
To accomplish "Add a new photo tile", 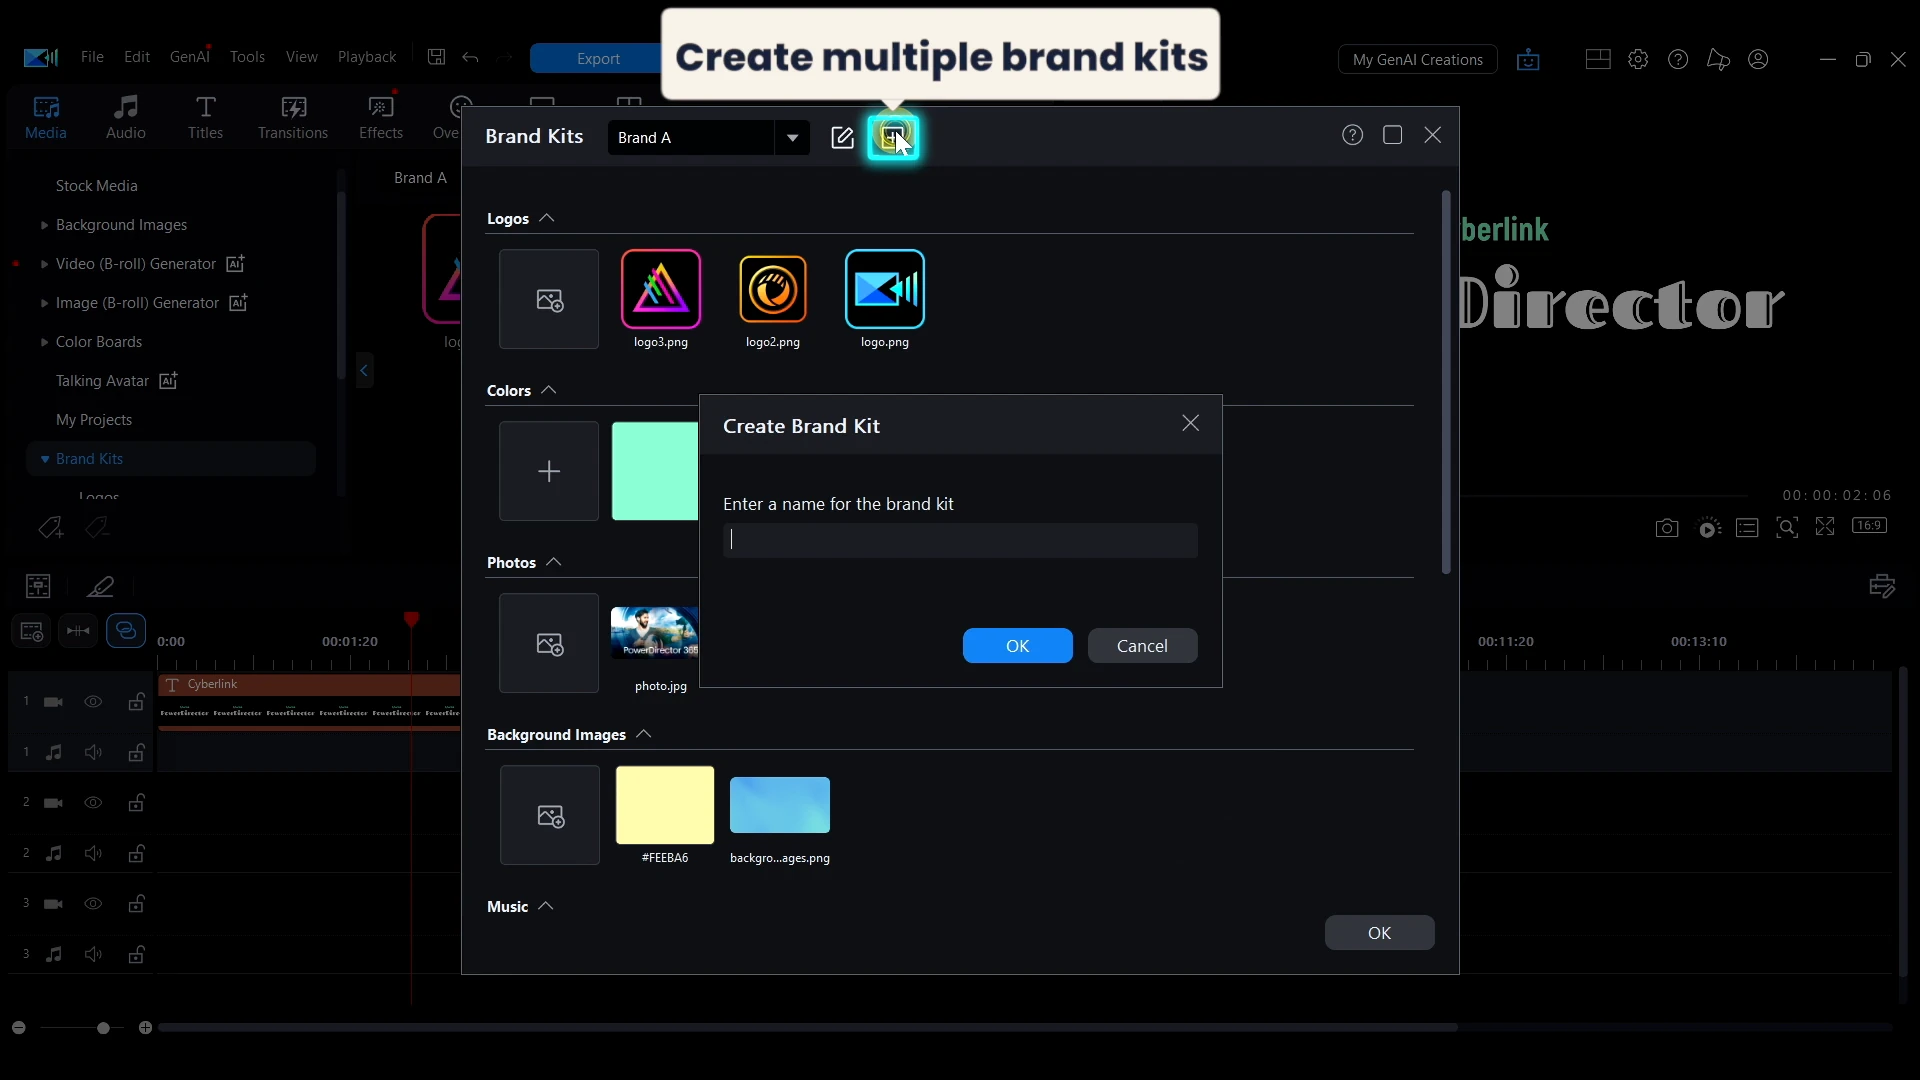I will [x=549, y=643].
